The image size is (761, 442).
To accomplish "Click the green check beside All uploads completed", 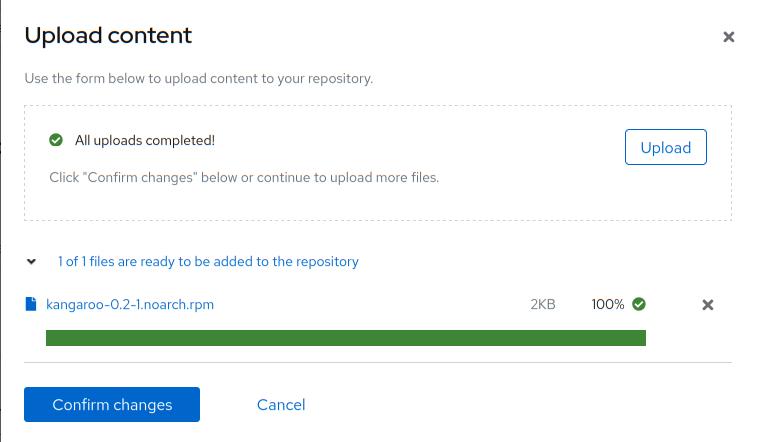I will click(56, 140).
